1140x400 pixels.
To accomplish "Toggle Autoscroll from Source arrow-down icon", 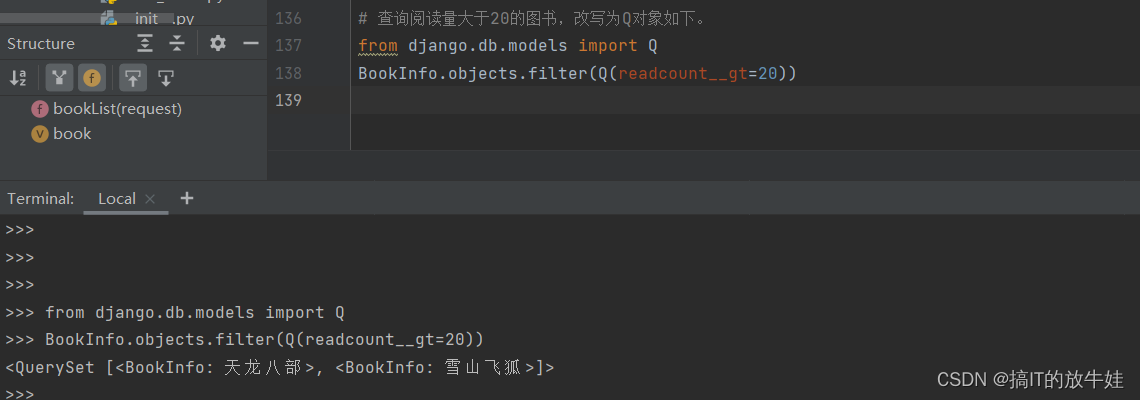I will tap(166, 78).
